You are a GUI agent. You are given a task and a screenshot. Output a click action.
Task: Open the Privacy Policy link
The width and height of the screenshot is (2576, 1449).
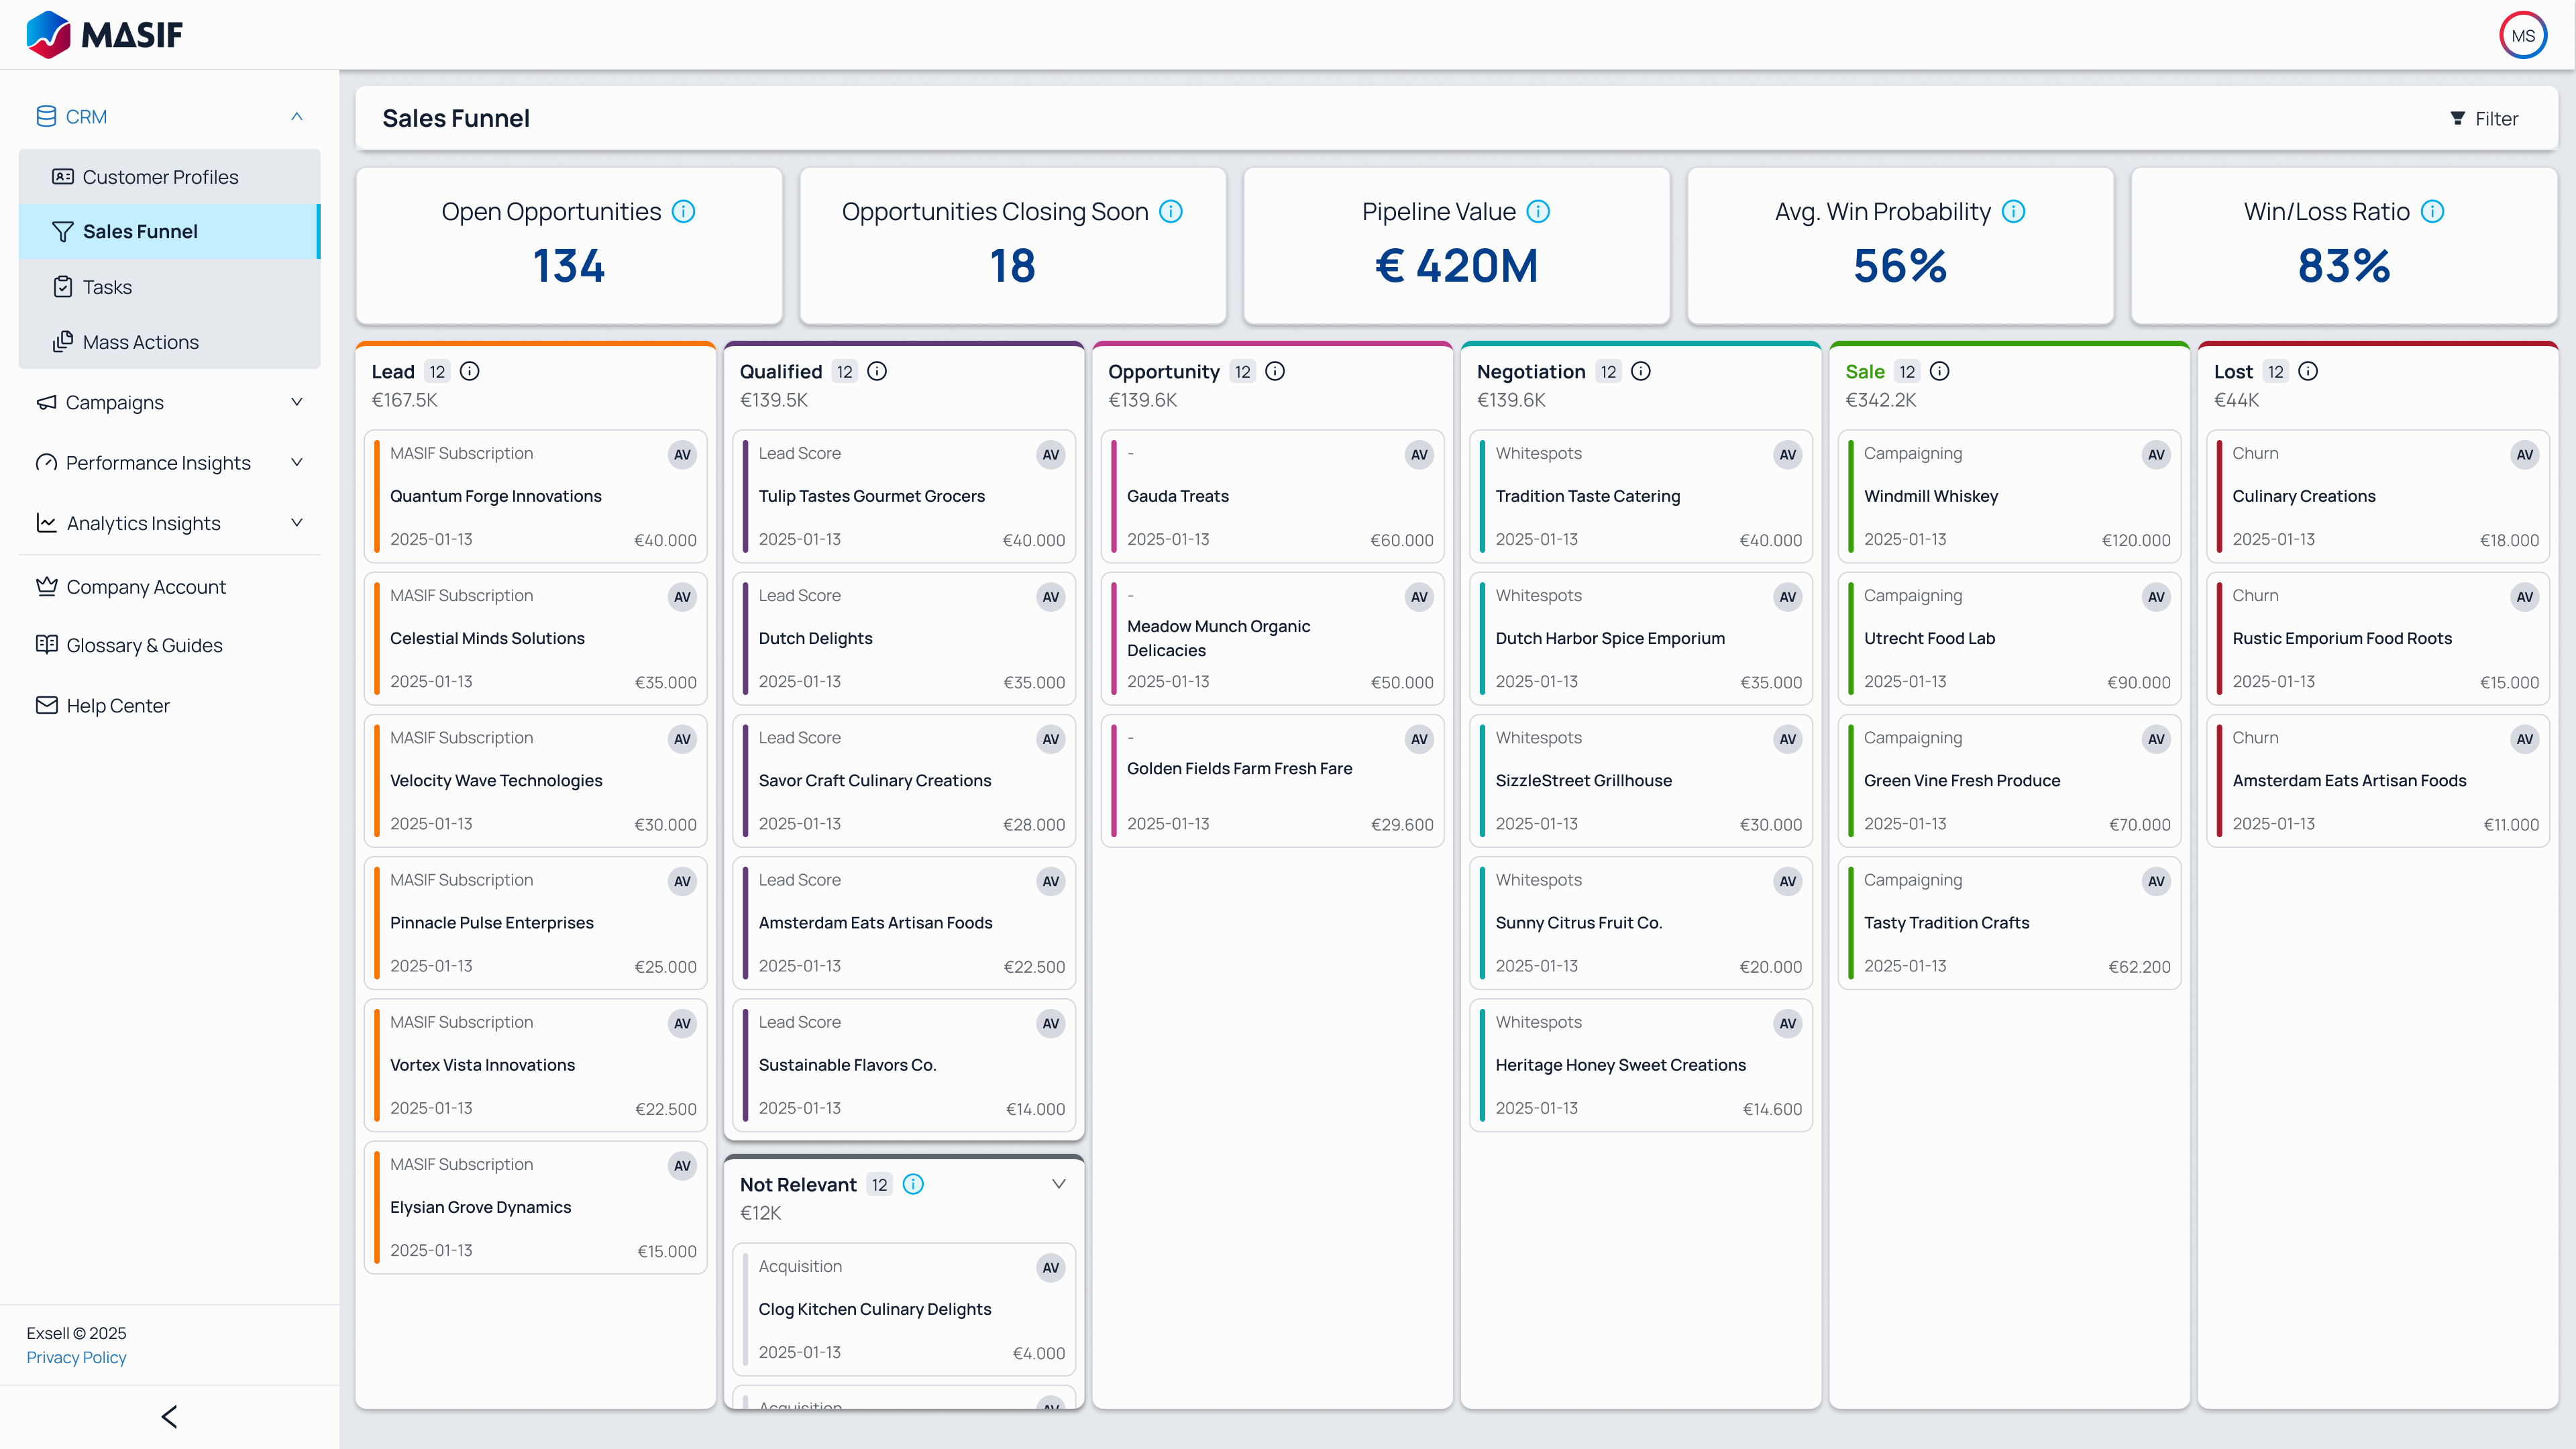click(x=76, y=1358)
